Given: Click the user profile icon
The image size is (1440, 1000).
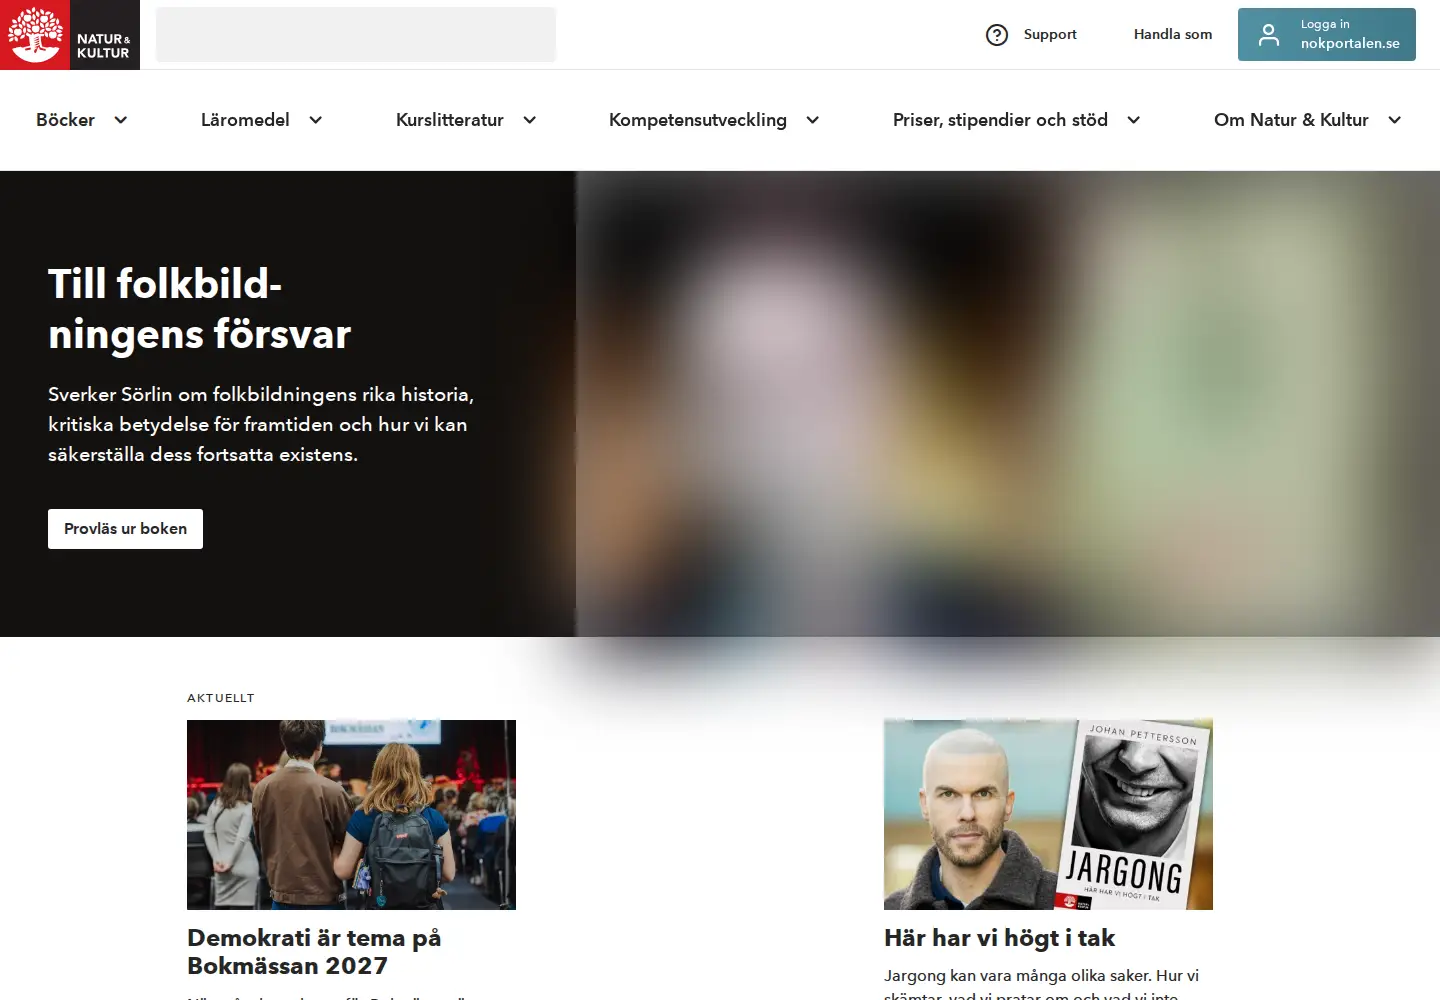Looking at the screenshot, I should coord(1269,35).
